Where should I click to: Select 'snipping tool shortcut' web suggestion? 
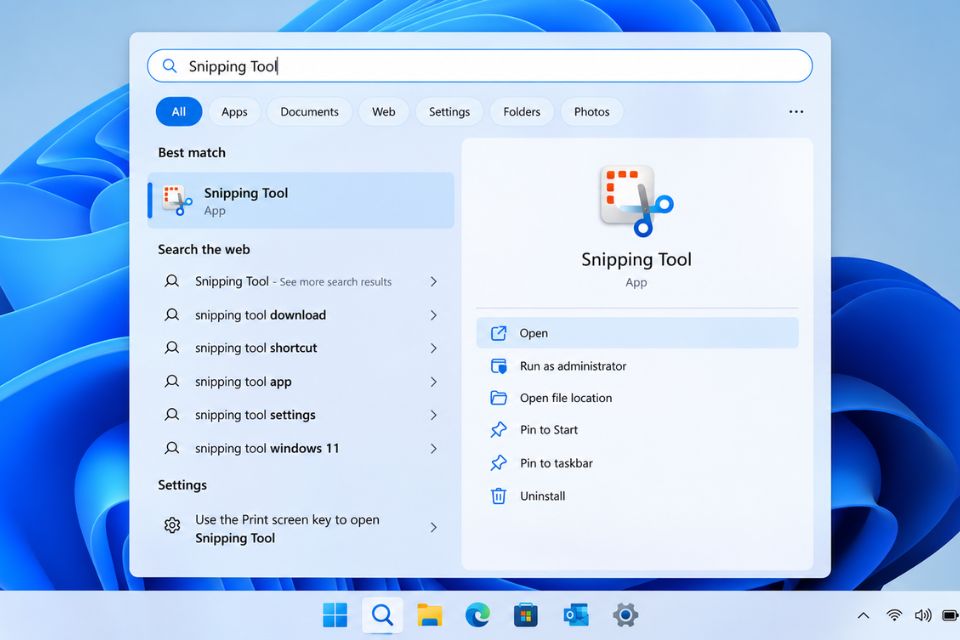[301, 348]
